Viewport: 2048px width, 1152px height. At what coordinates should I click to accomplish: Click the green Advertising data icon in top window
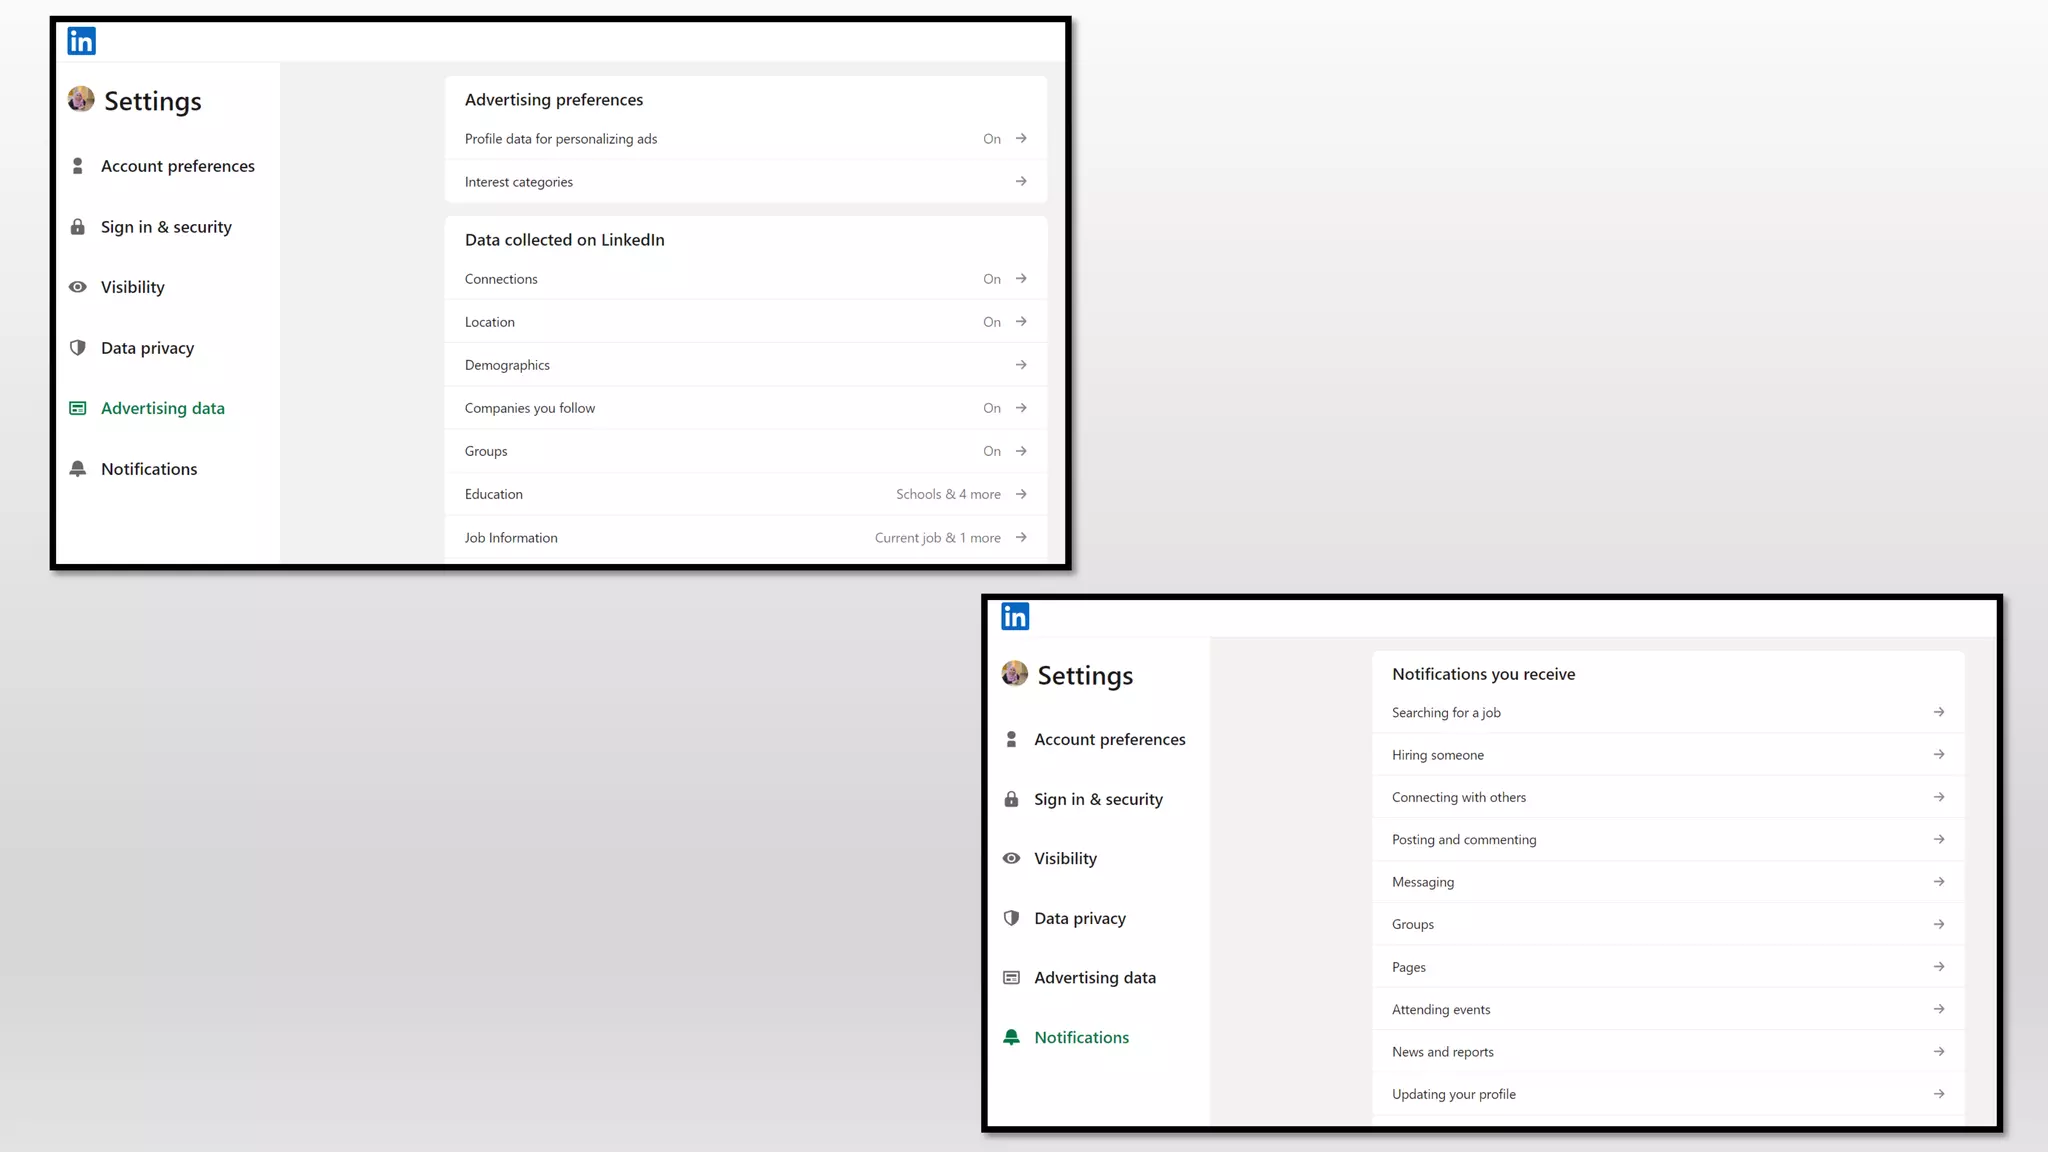[77, 408]
